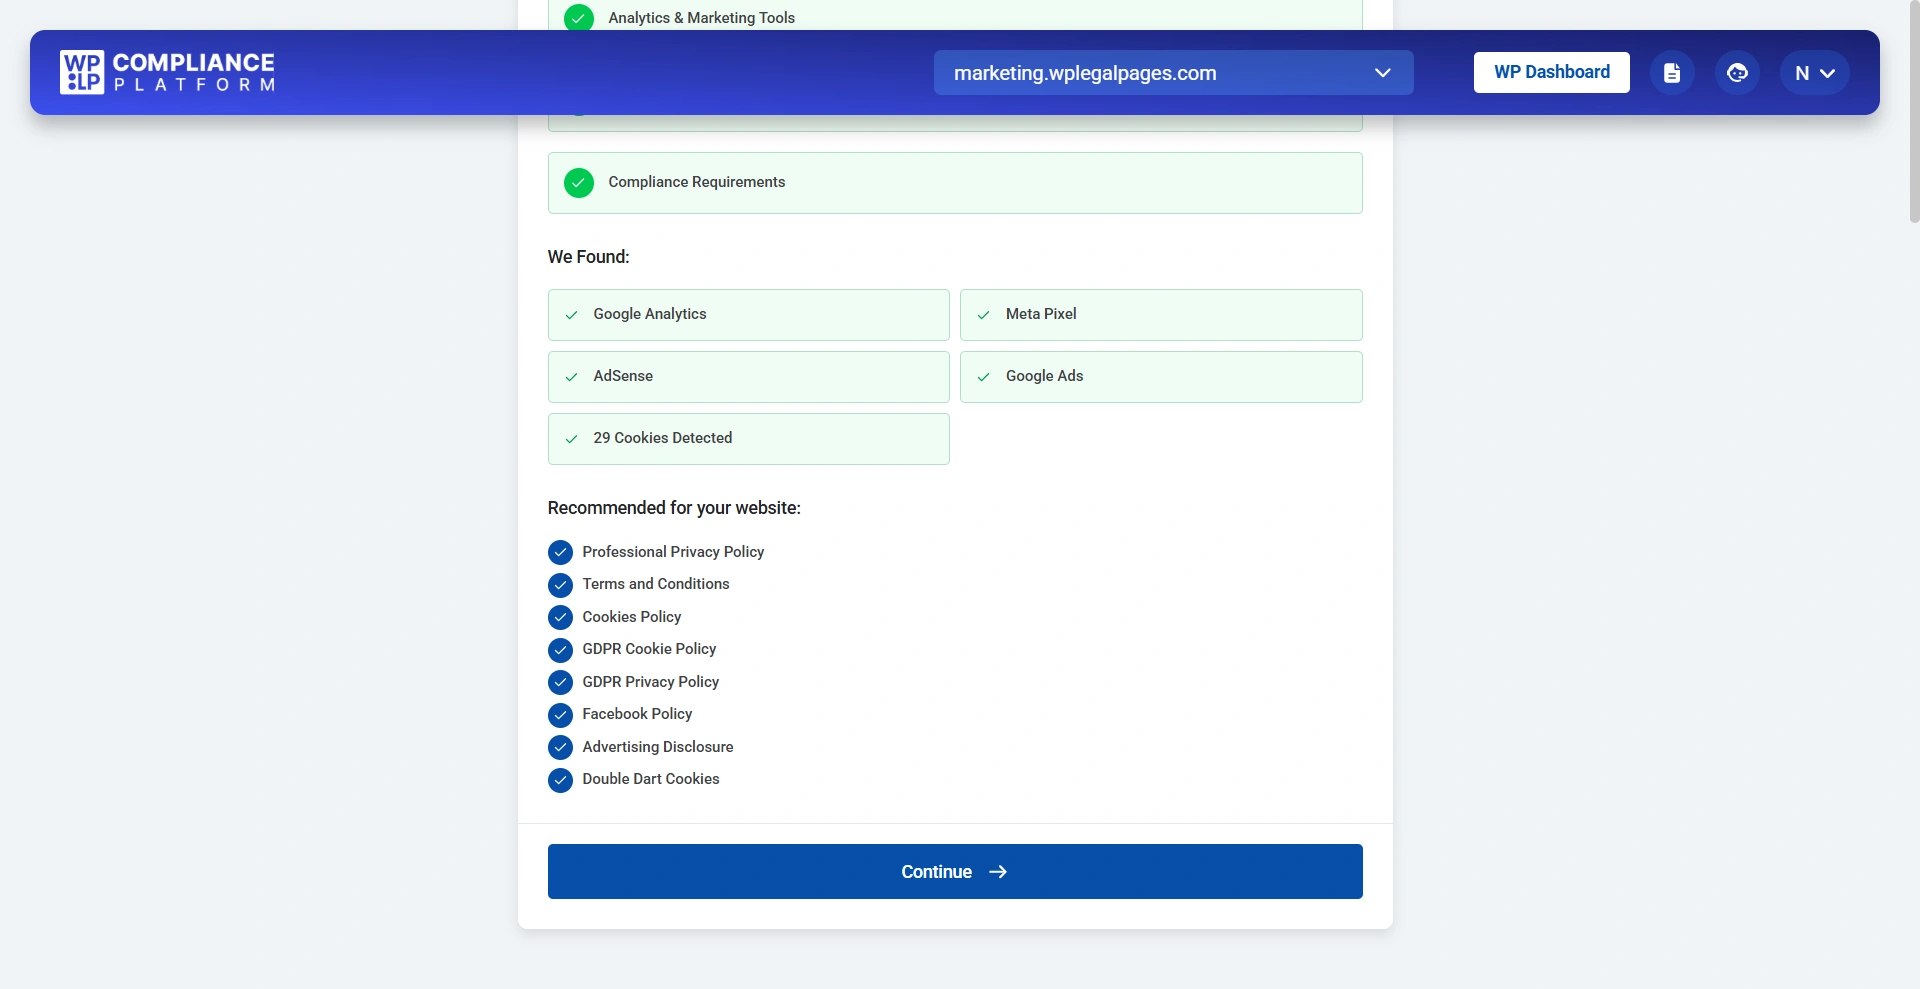The image size is (1920, 989).
Task: Click the Recommended for your website: heading
Action: click(674, 508)
